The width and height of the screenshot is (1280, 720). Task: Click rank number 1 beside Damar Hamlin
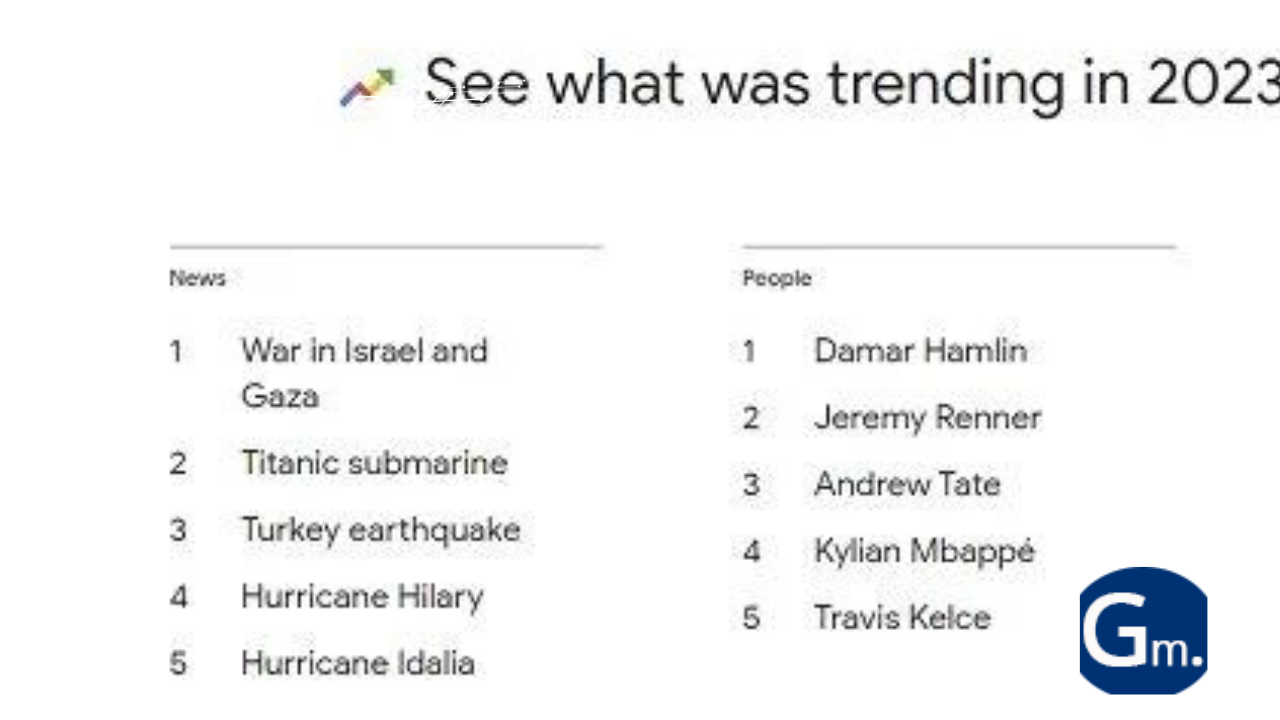coord(749,352)
